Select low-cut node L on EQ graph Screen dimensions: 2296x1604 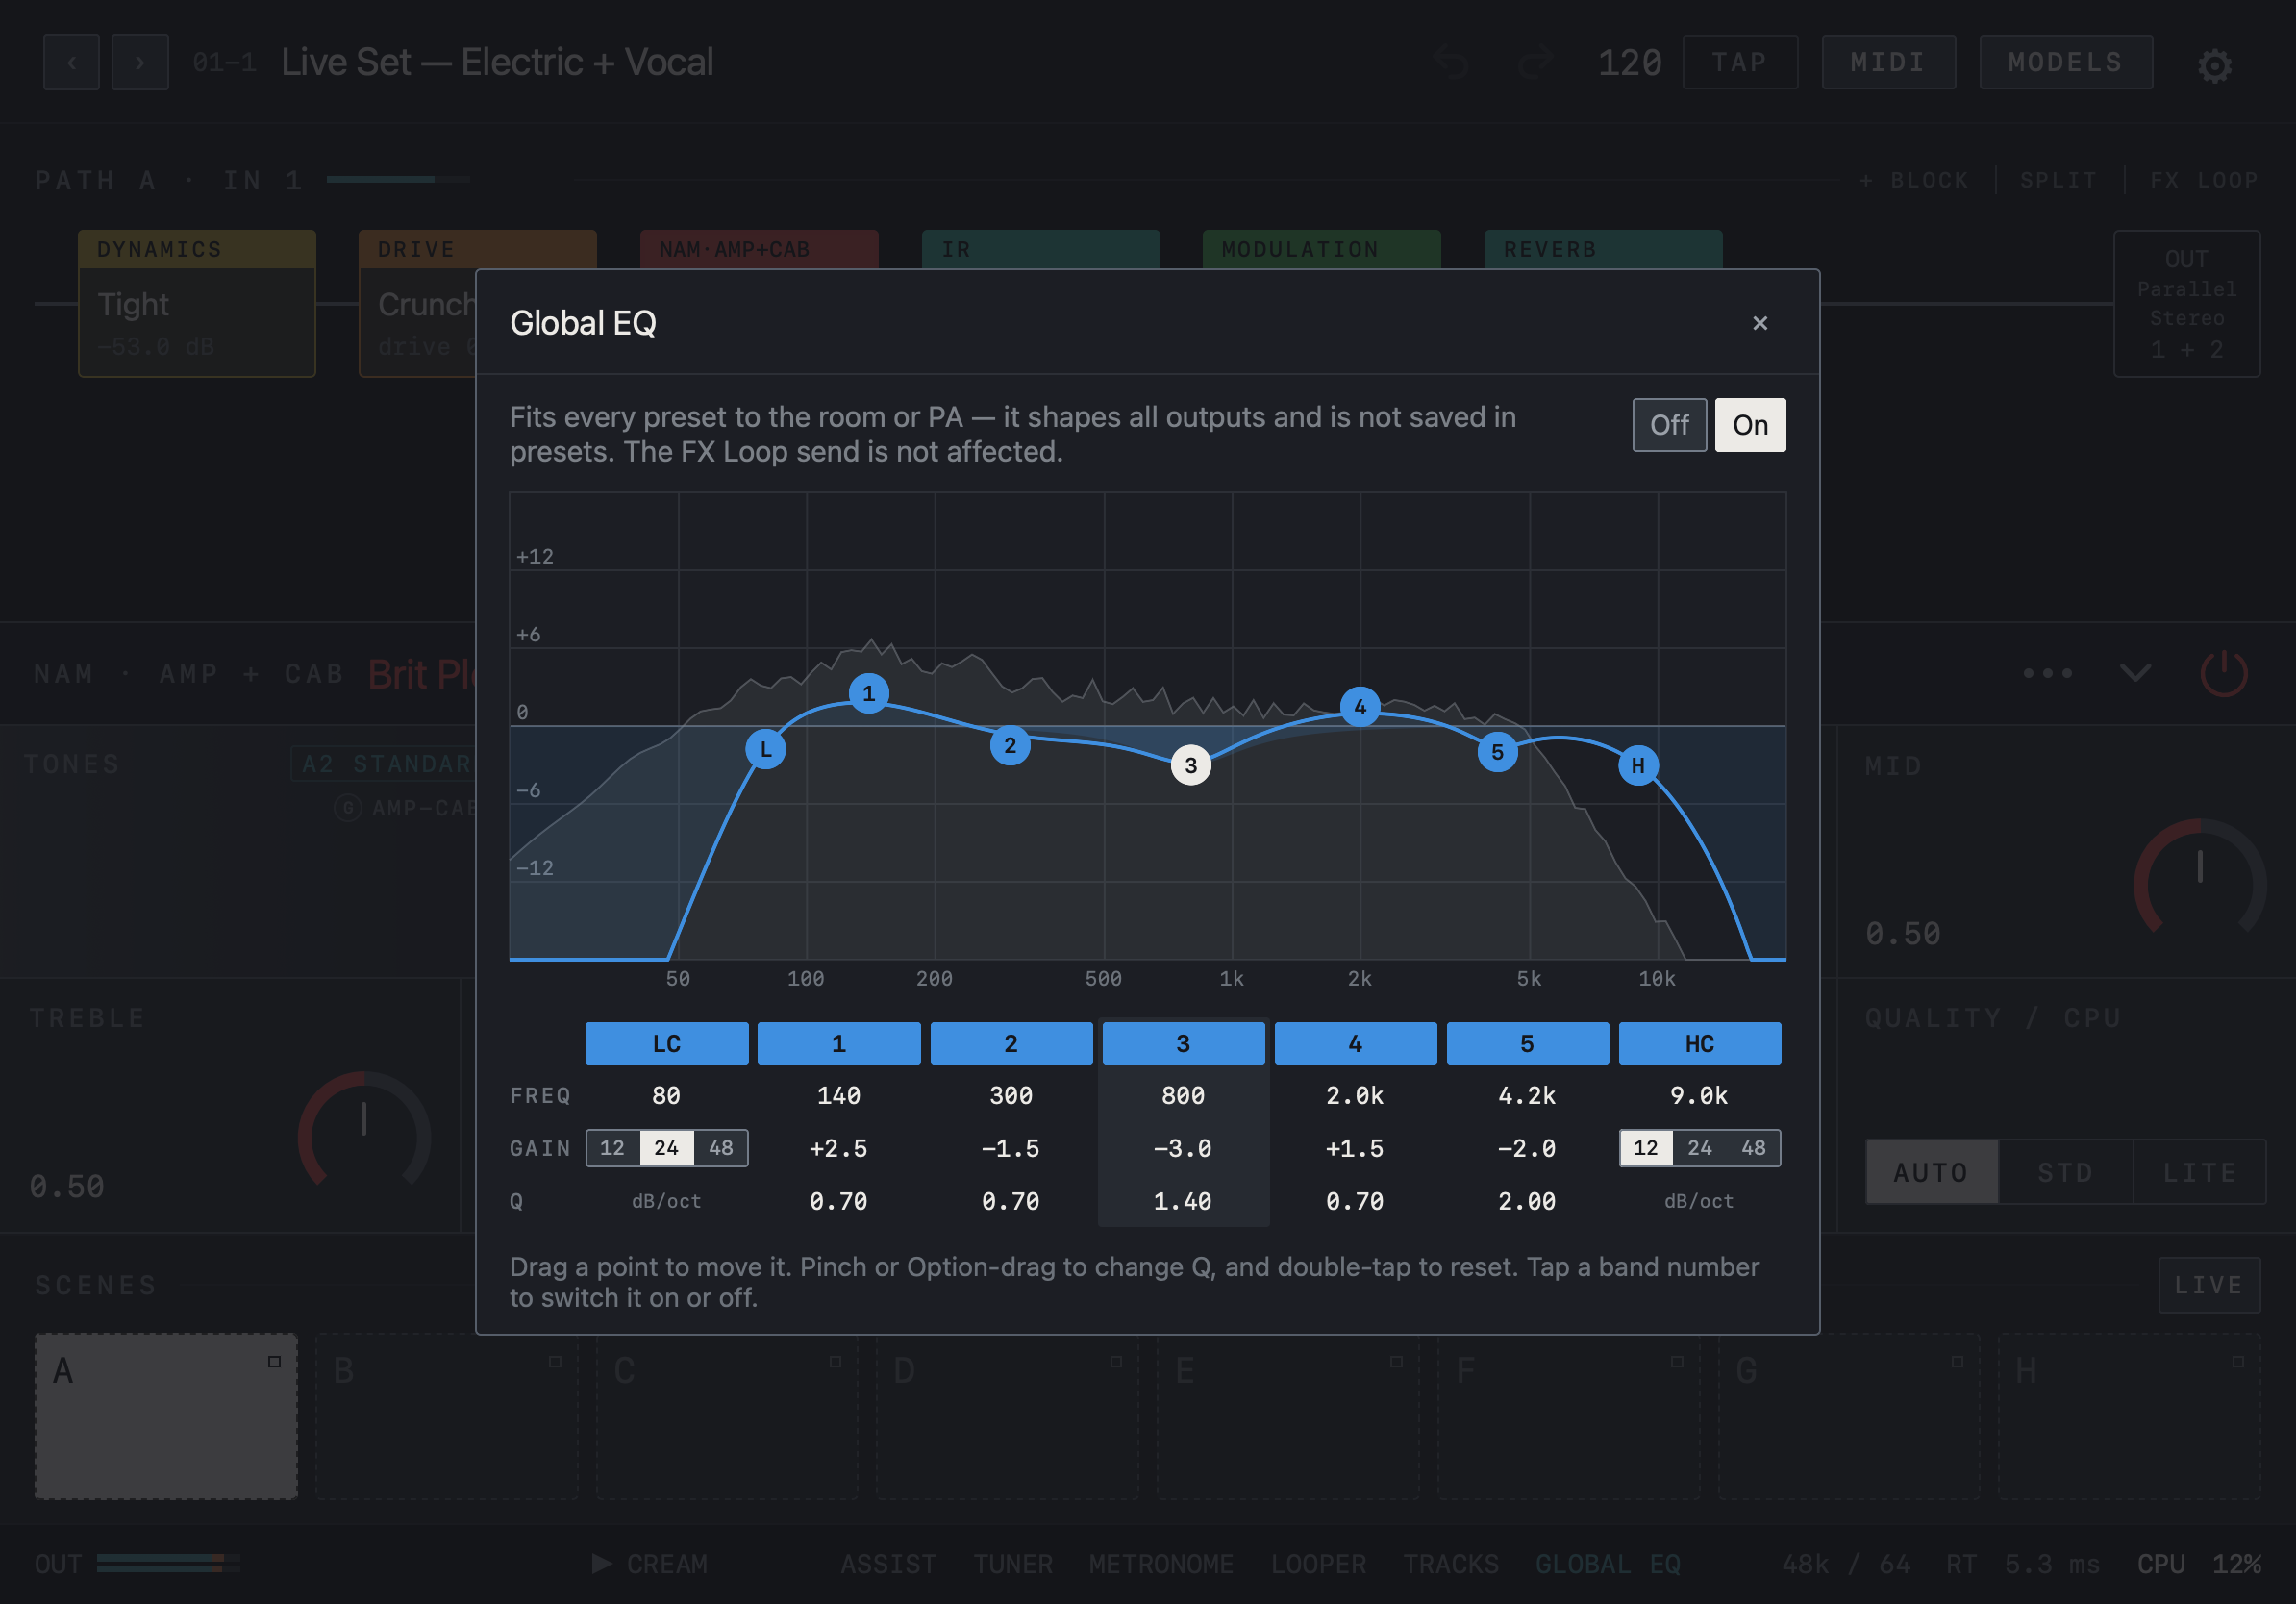click(766, 749)
